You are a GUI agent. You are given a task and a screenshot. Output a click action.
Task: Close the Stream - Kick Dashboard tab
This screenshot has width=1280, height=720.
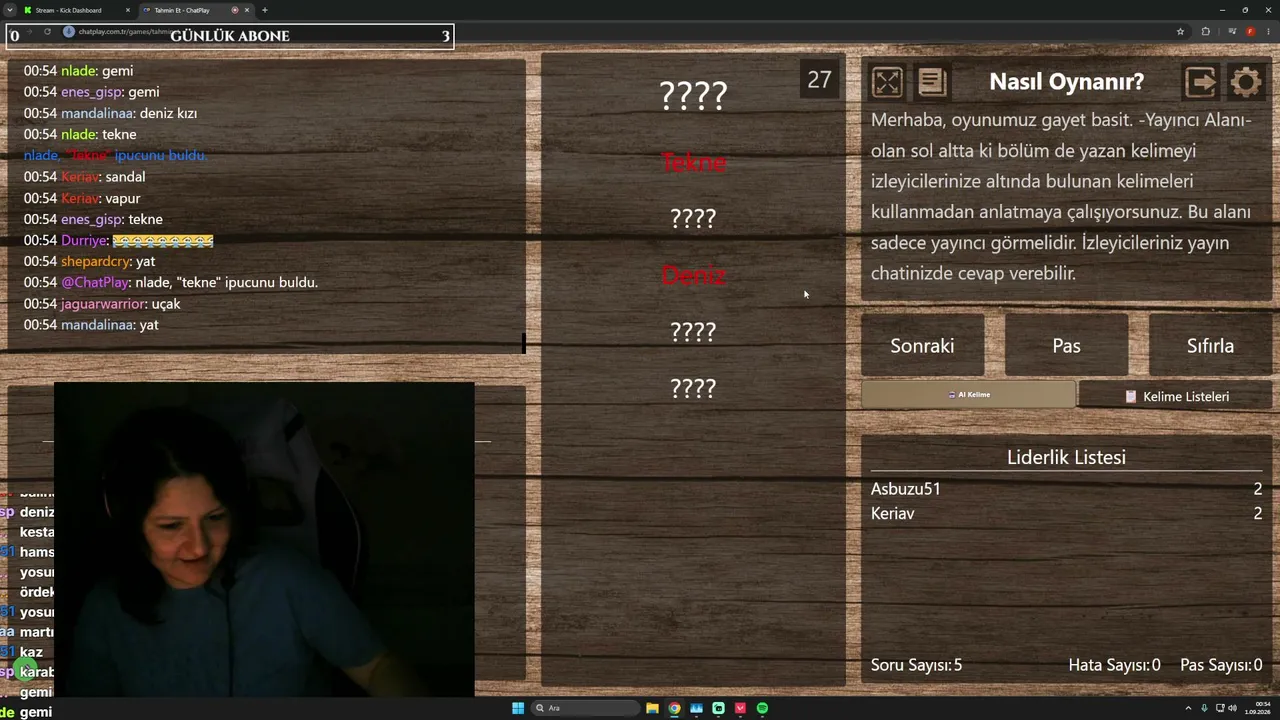128,10
